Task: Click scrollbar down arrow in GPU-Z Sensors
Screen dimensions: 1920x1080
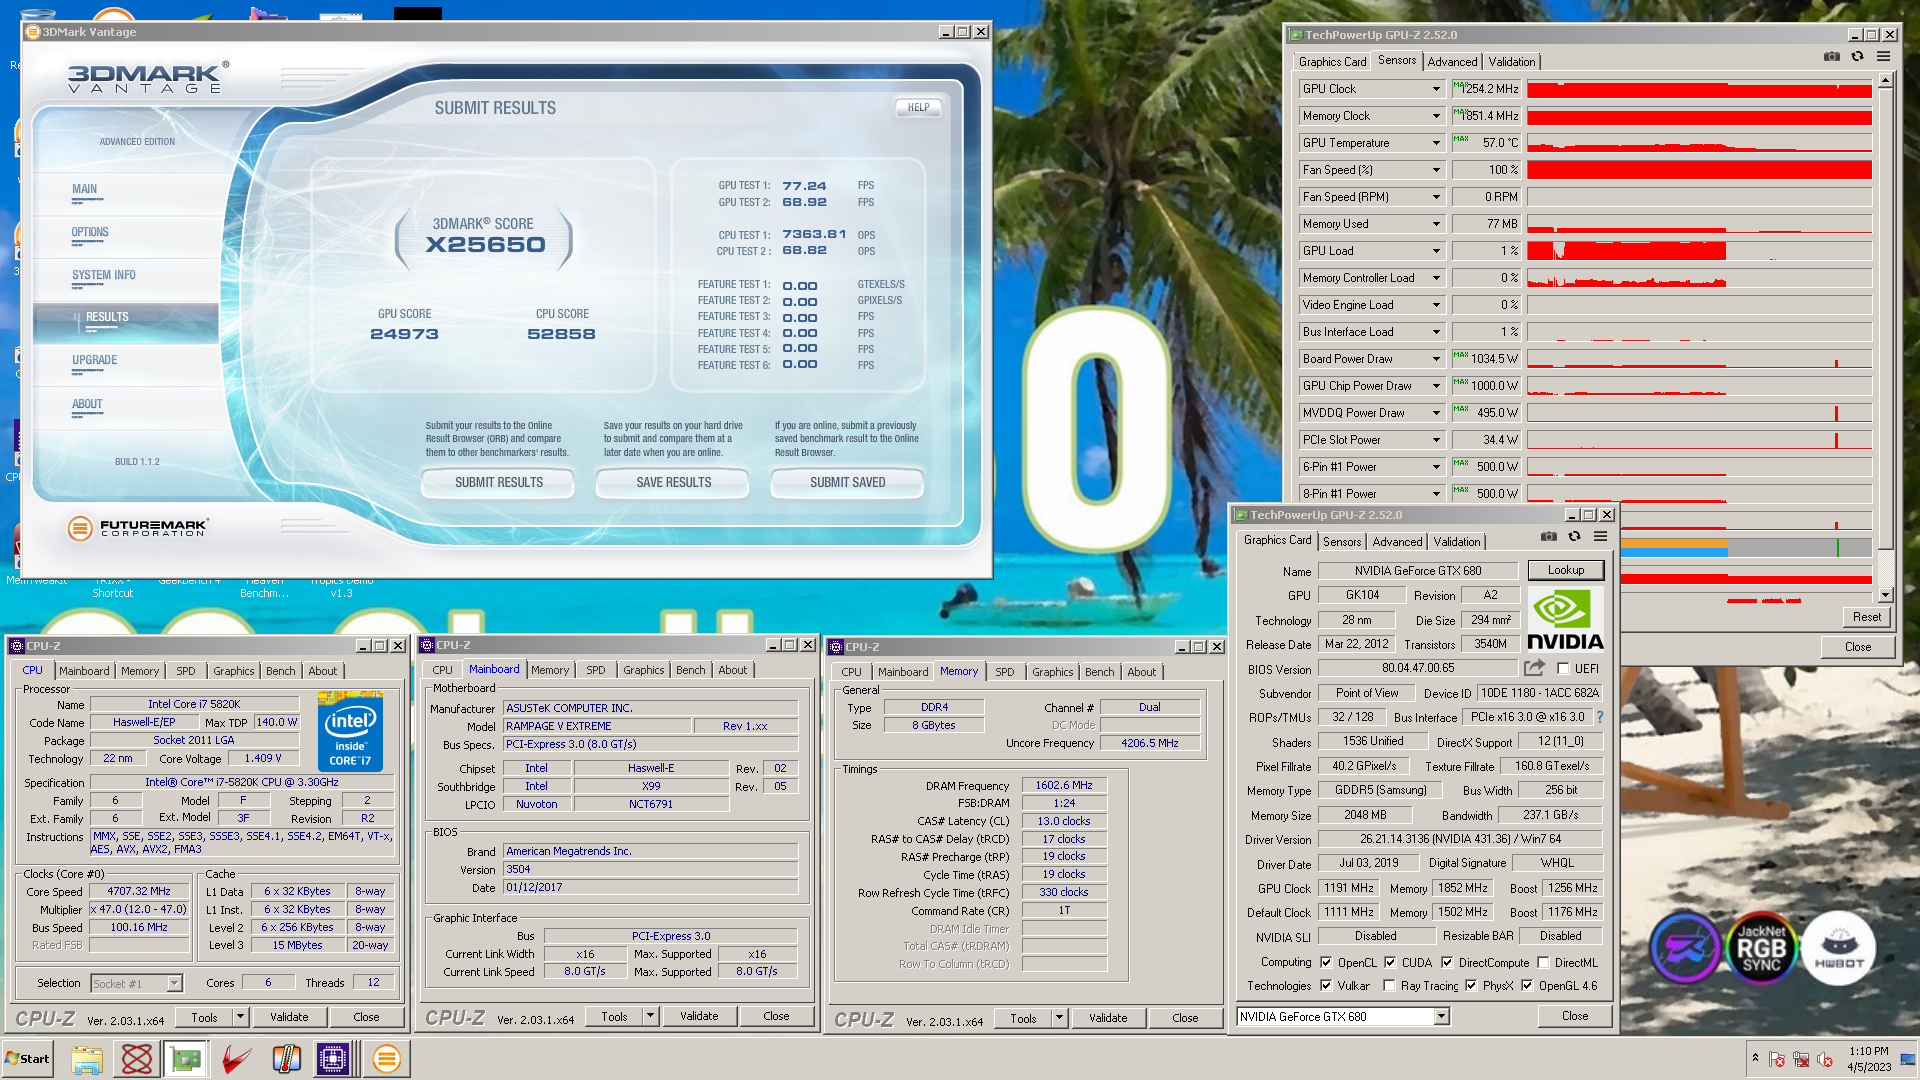Action: click(x=1885, y=595)
